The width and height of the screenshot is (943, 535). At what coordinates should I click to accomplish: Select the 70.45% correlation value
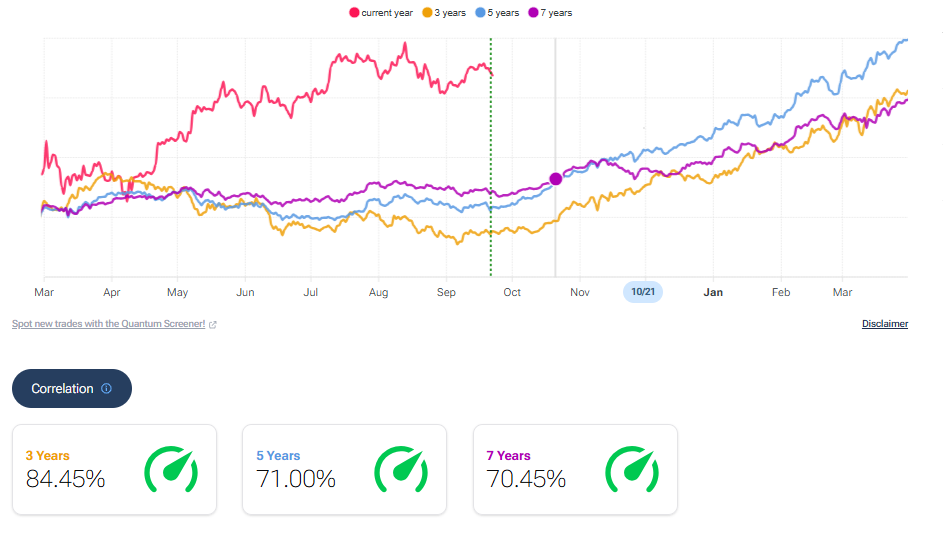(526, 479)
